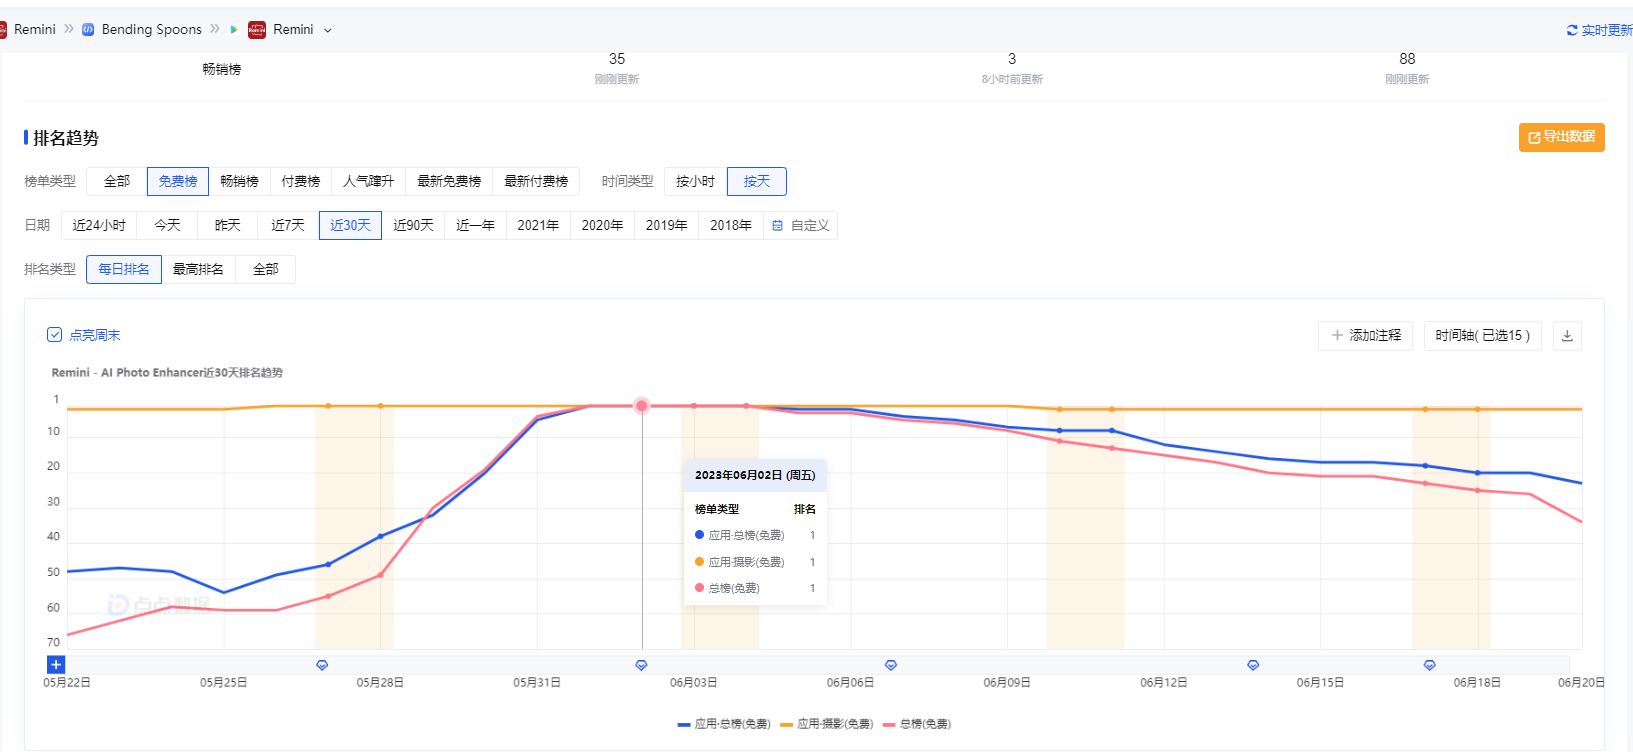Click the 添加注释 button
Viewport: 1633px width, 752px height.
[x=1365, y=336]
